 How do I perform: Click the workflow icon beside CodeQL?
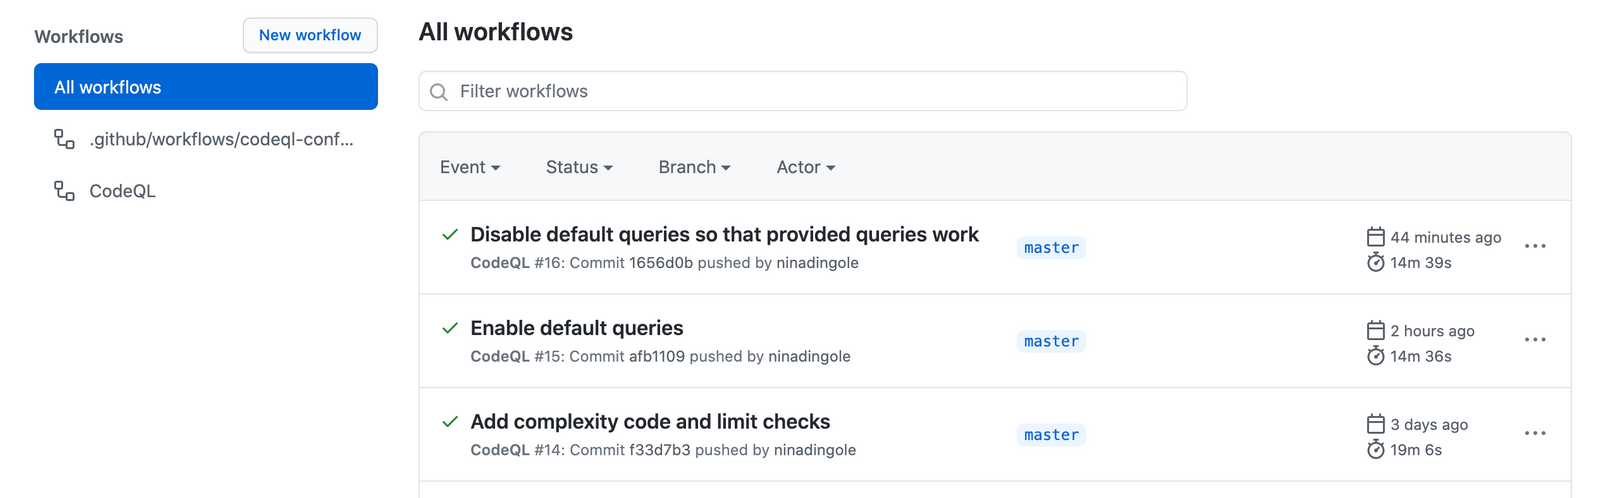pos(64,191)
